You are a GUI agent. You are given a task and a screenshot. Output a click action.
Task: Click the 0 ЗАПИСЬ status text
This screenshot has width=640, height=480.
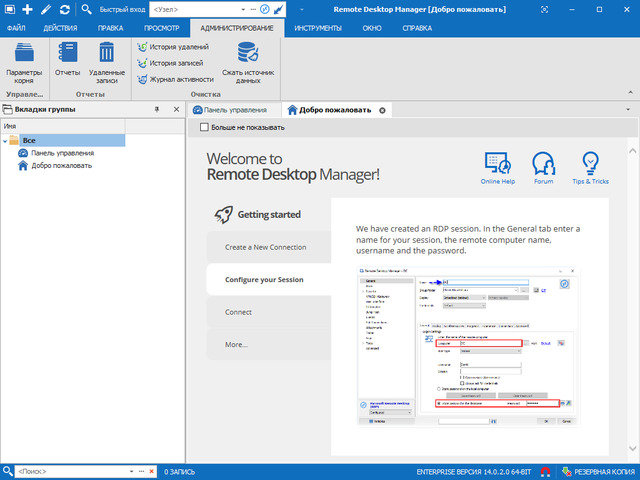point(180,472)
